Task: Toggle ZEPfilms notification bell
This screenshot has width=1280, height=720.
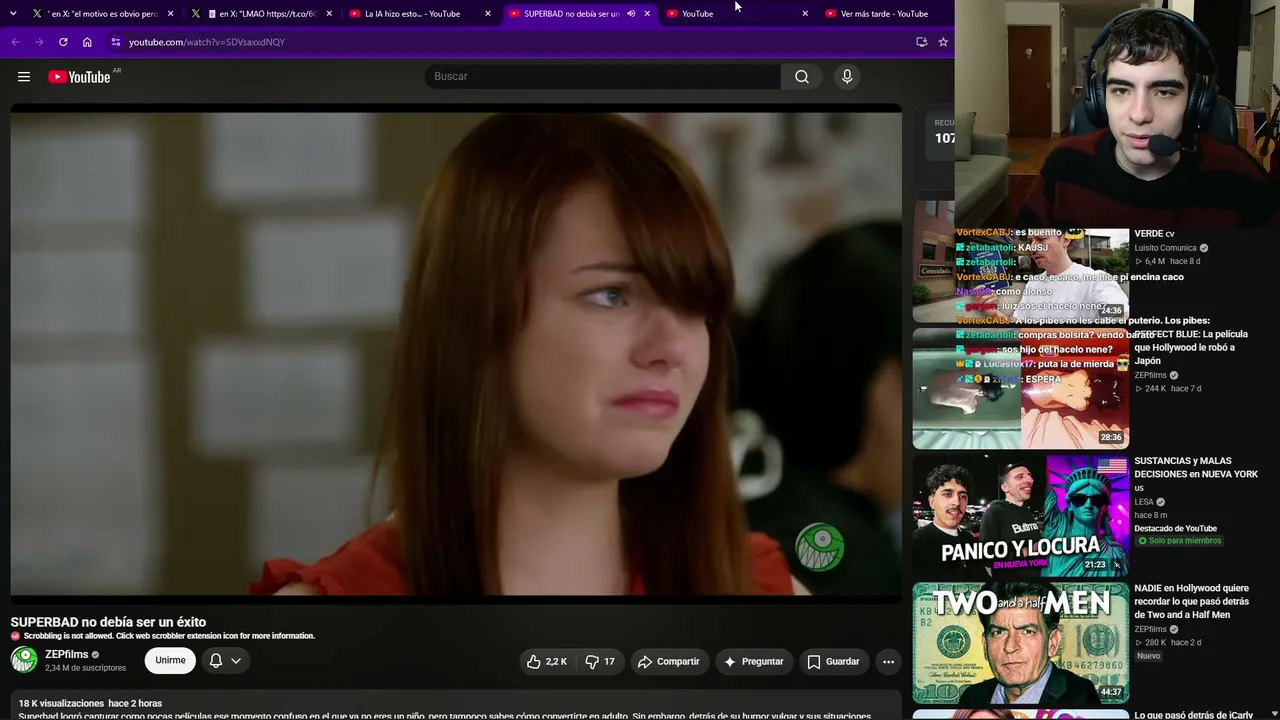Action: pos(216,661)
